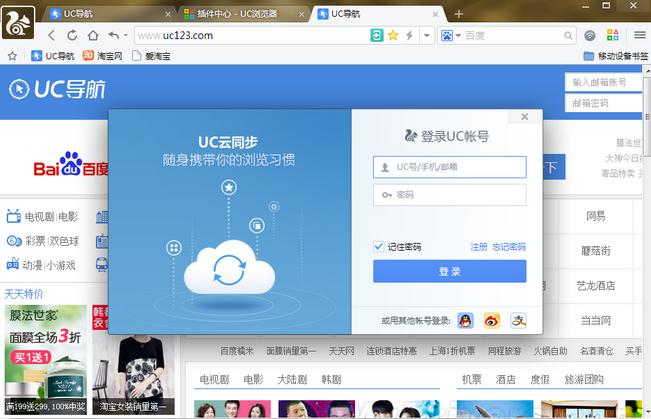651x419 pixels.
Task: Select the 机票 tab
Action: point(472,379)
